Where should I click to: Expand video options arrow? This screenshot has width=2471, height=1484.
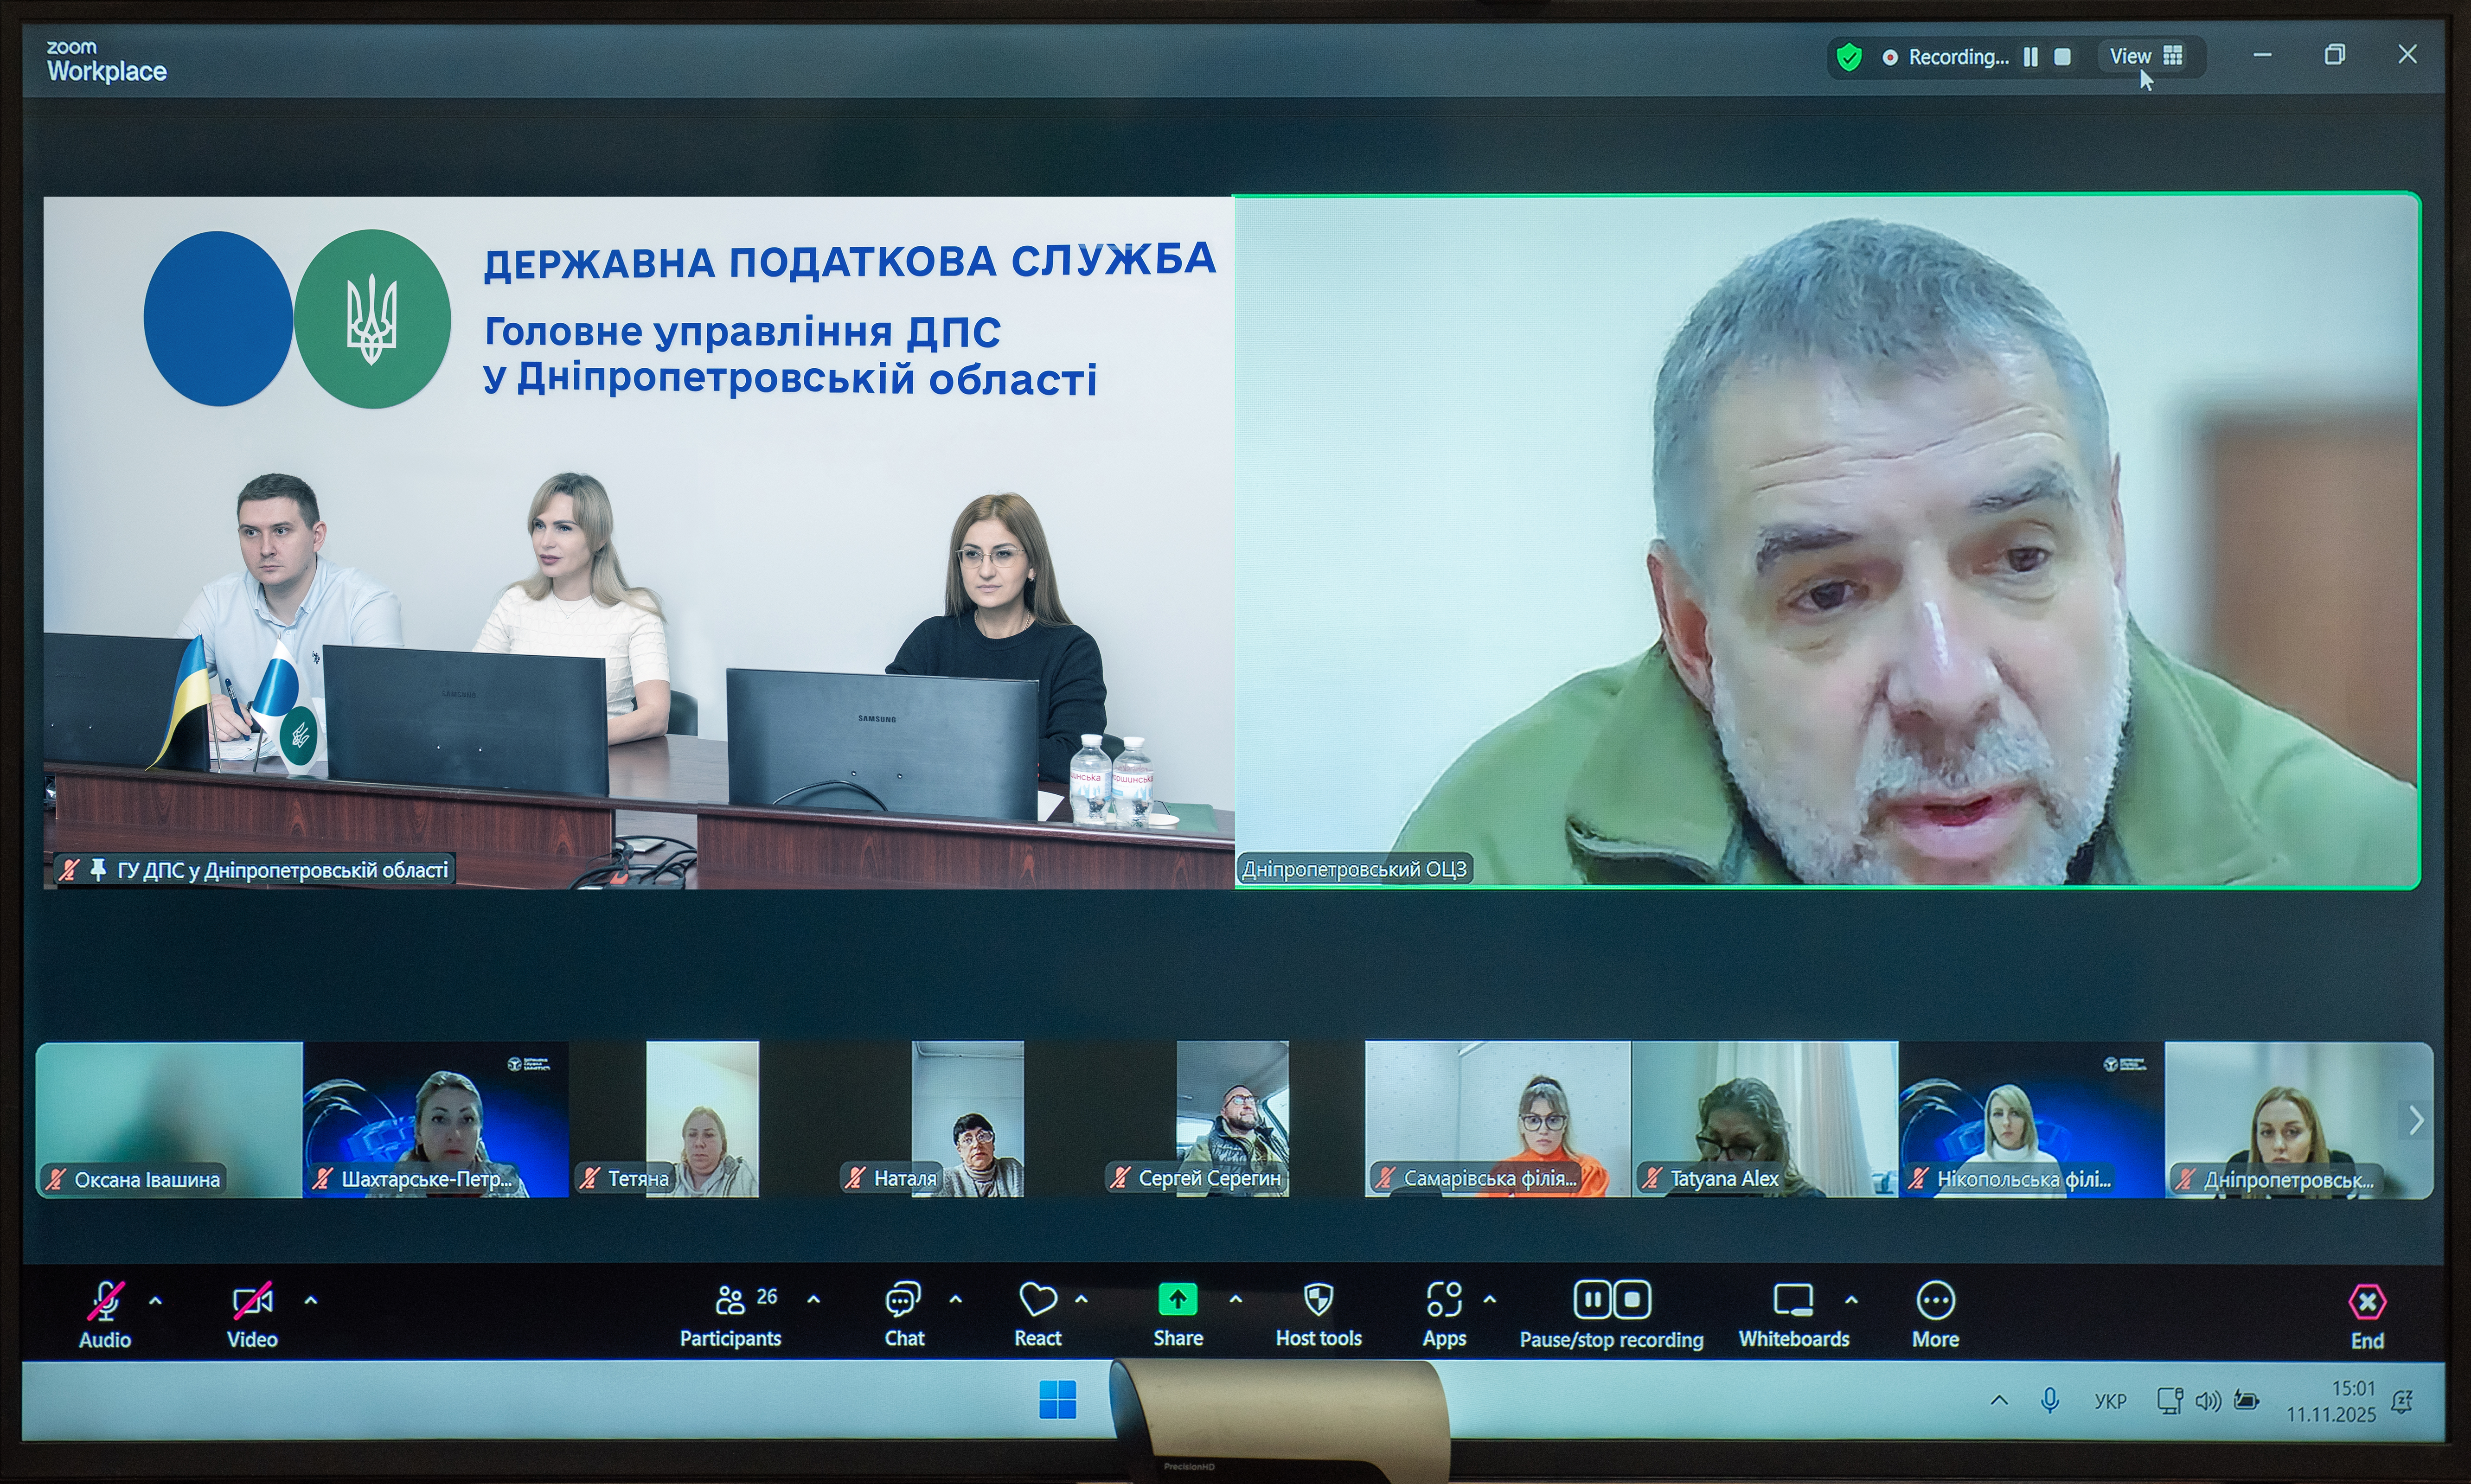click(x=311, y=1301)
